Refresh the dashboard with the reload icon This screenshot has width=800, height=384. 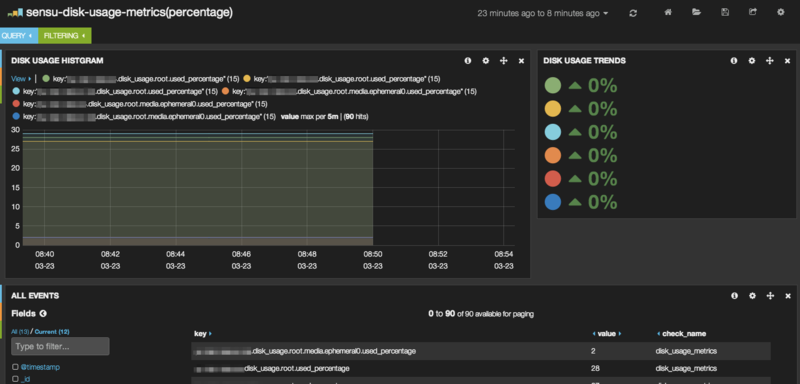[x=633, y=13]
